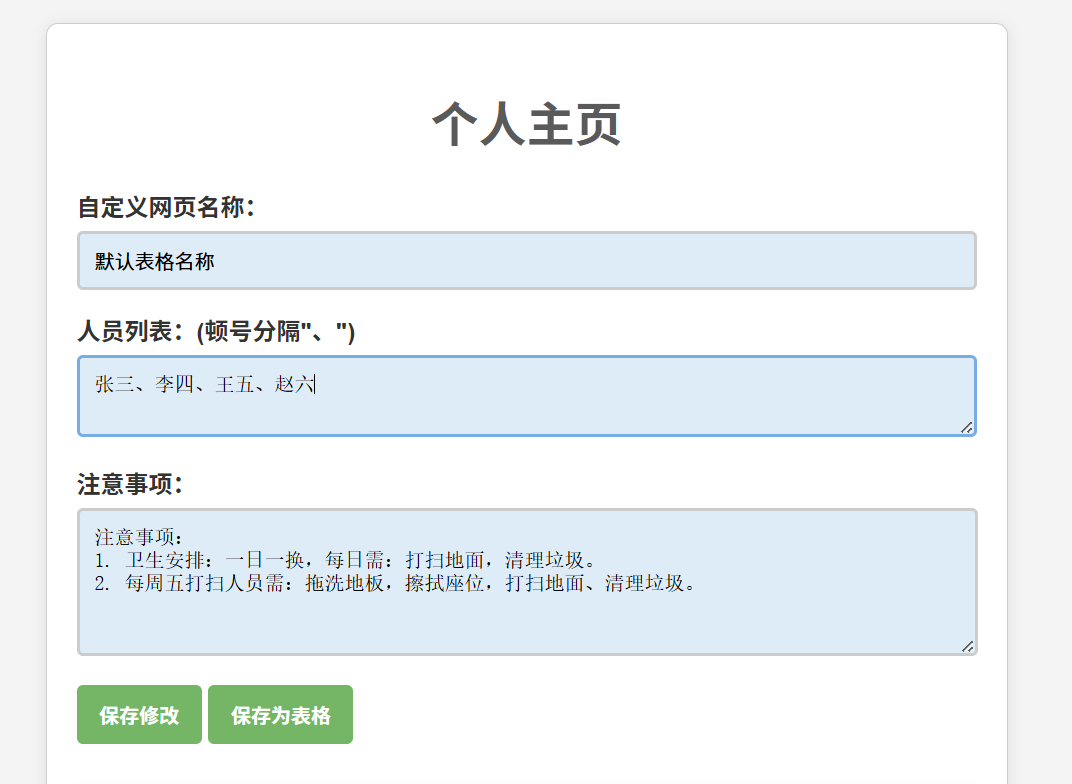Click the line starting with 1. 卫生安排
The height and width of the screenshot is (784, 1072).
click(346, 560)
